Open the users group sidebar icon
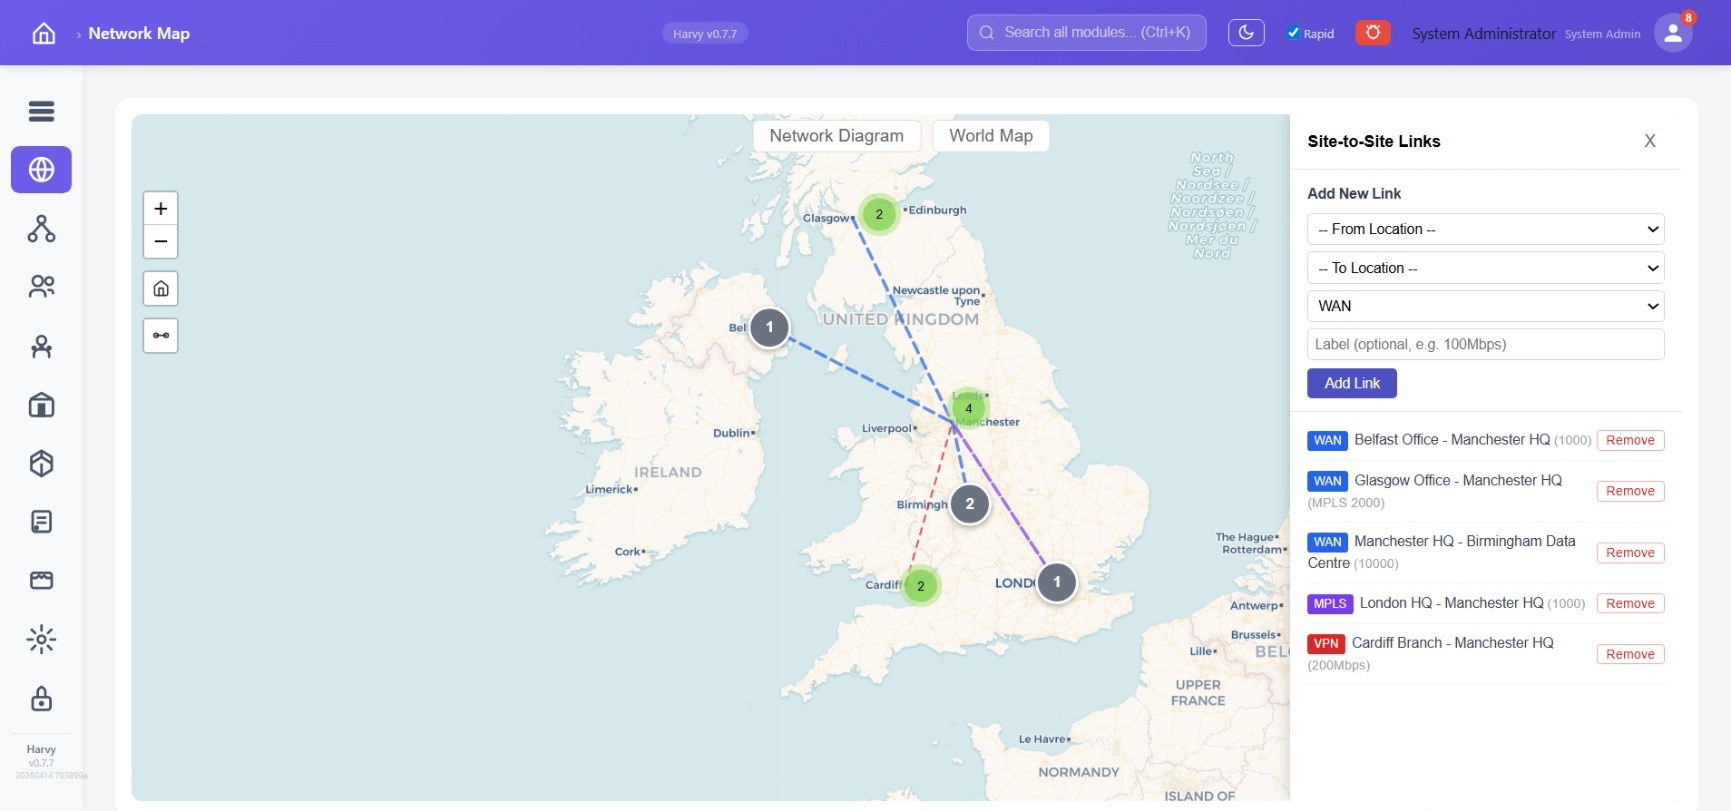1731x811 pixels. pyautogui.click(x=41, y=287)
